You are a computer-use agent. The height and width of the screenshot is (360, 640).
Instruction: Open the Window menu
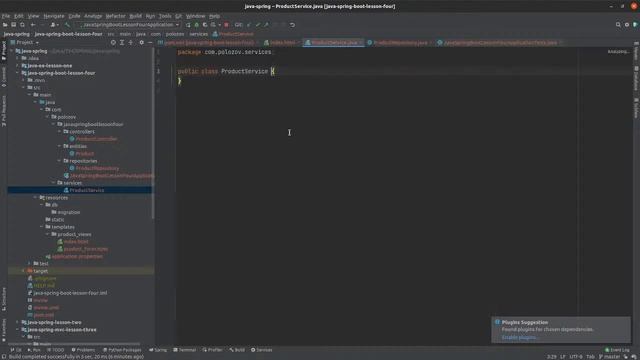coord(196,16)
